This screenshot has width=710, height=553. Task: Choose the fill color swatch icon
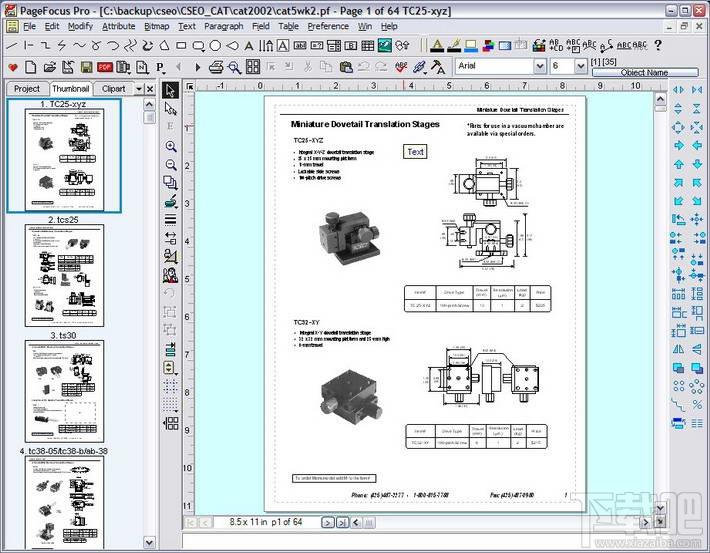471,45
